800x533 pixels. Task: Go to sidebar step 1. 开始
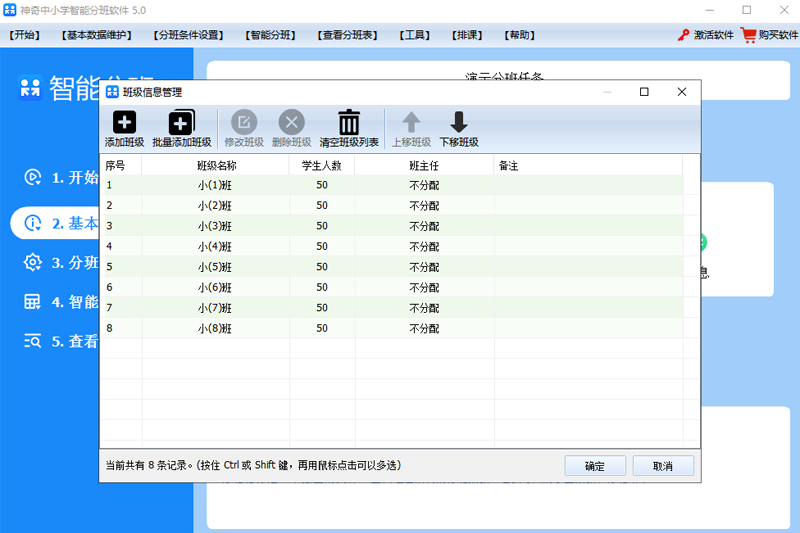coord(61,177)
